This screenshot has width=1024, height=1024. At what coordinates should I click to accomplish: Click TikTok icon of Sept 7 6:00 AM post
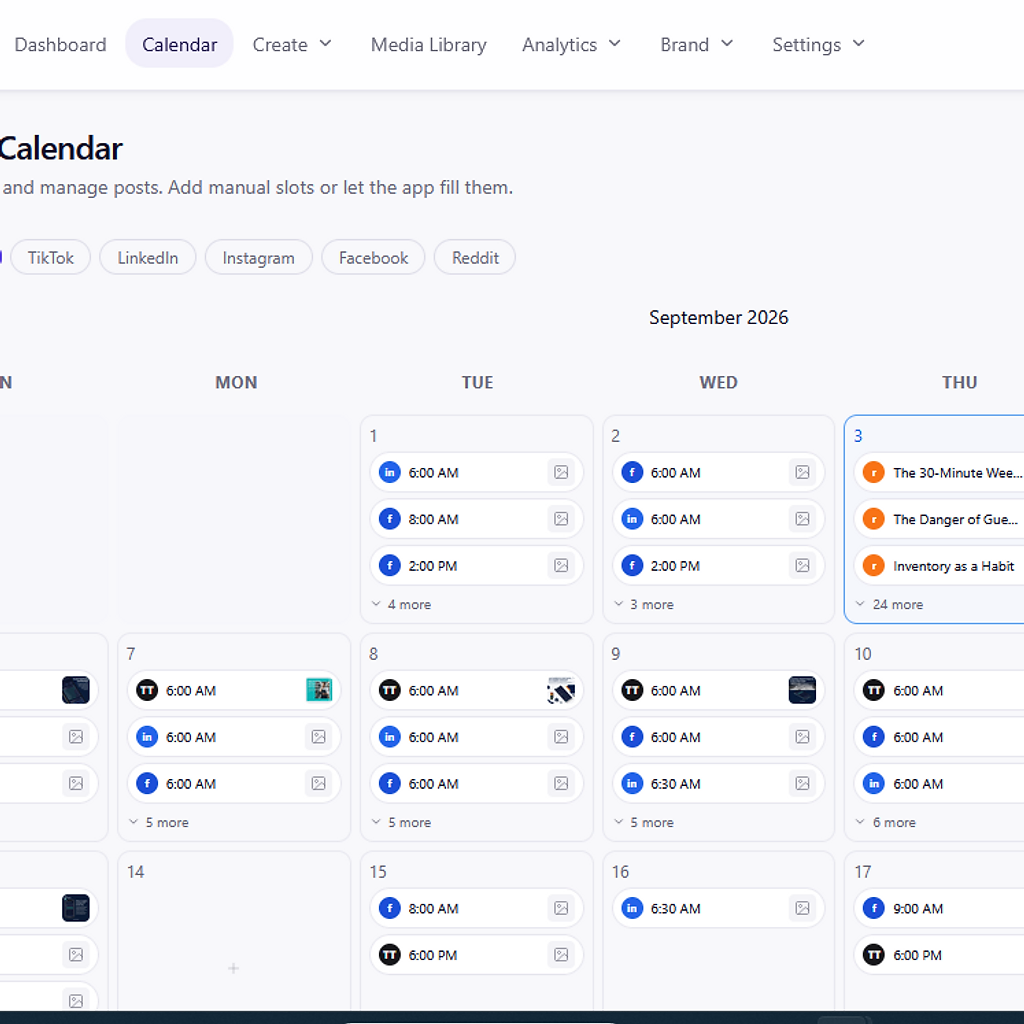click(147, 690)
